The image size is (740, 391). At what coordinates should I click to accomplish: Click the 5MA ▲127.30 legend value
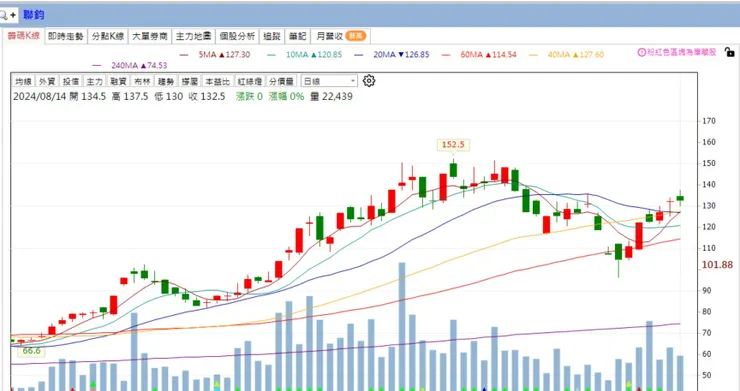pyautogui.click(x=224, y=55)
